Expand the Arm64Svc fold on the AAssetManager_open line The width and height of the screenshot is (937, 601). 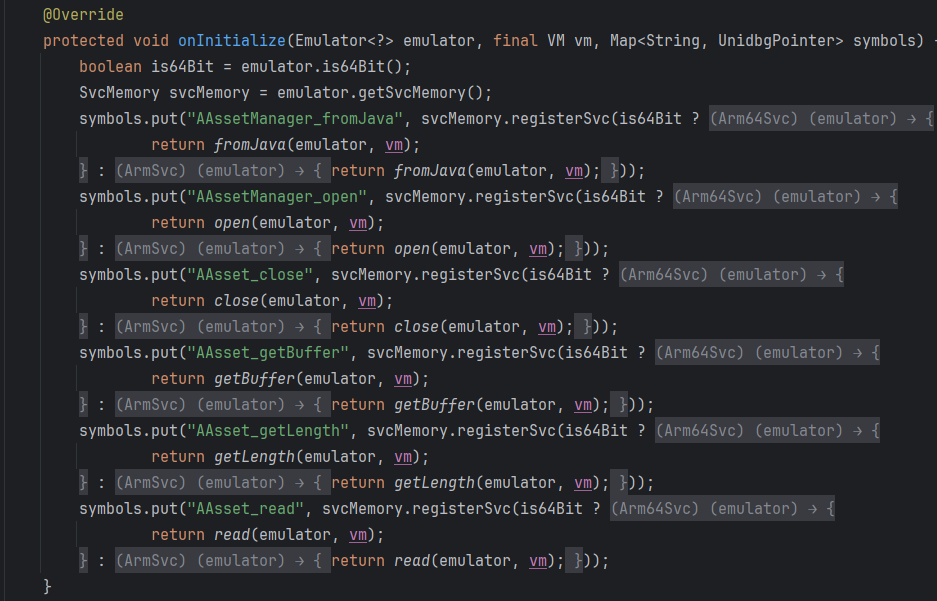tap(785, 197)
